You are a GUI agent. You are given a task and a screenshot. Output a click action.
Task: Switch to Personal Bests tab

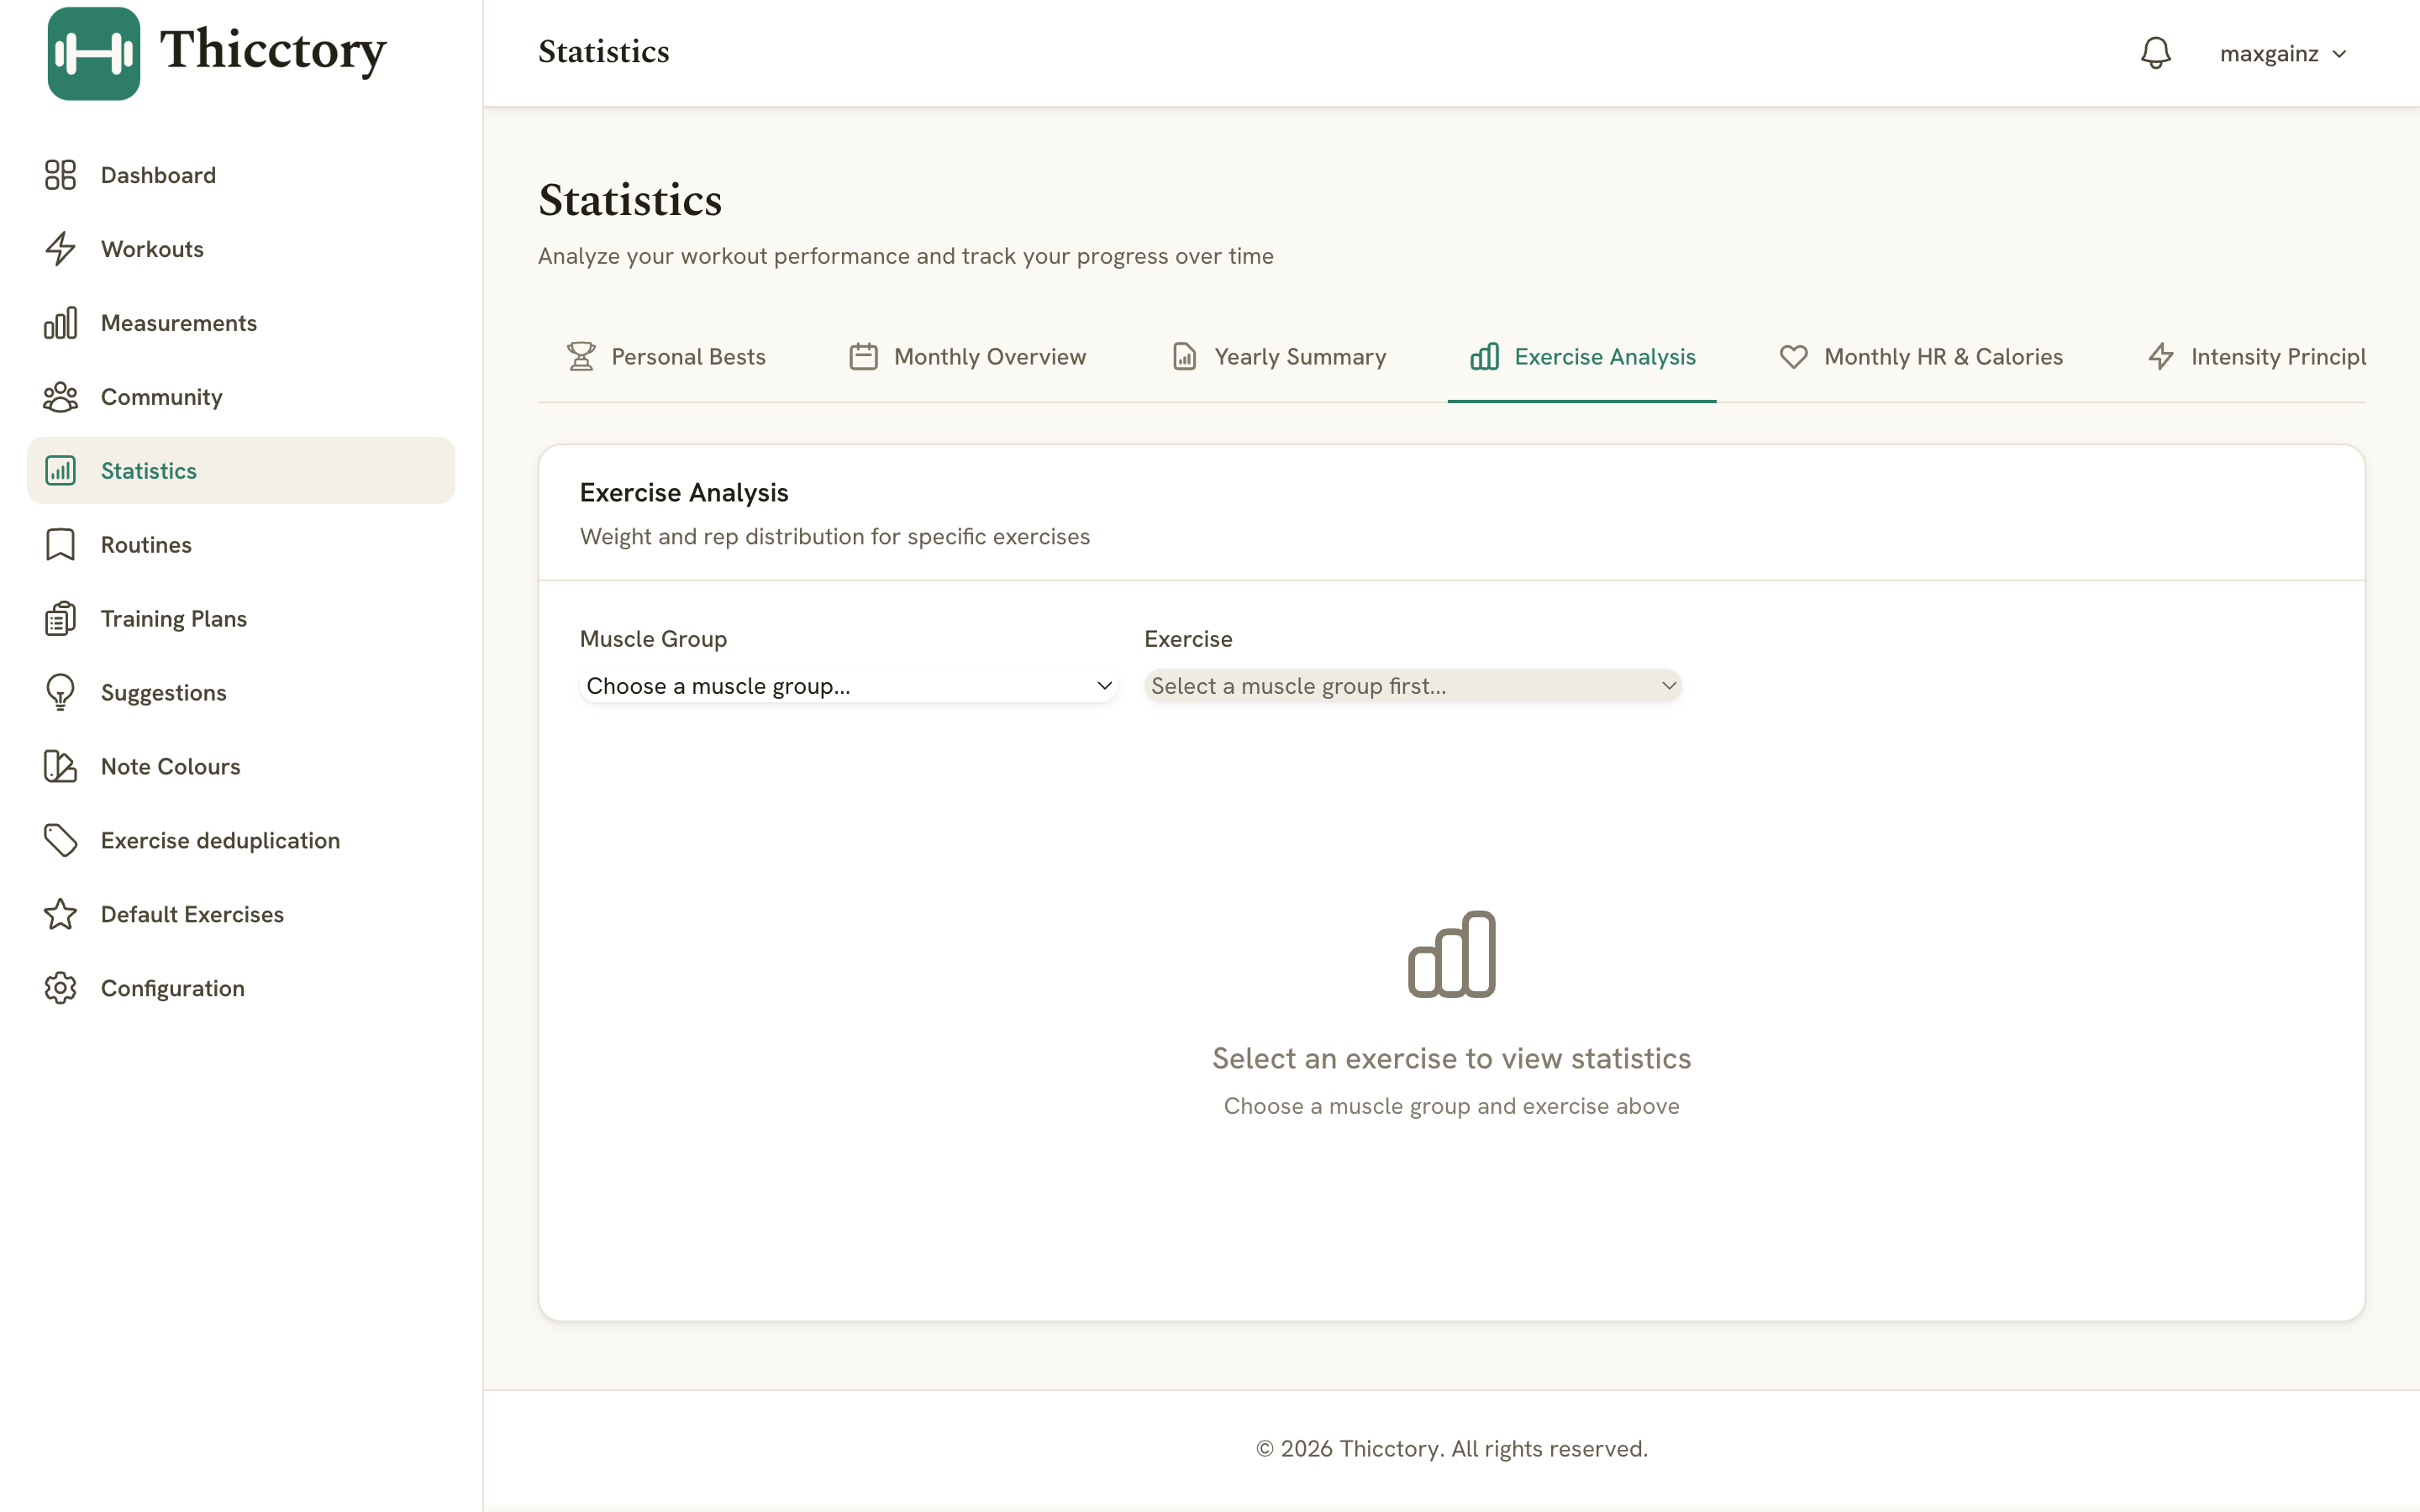[x=666, y=357]
